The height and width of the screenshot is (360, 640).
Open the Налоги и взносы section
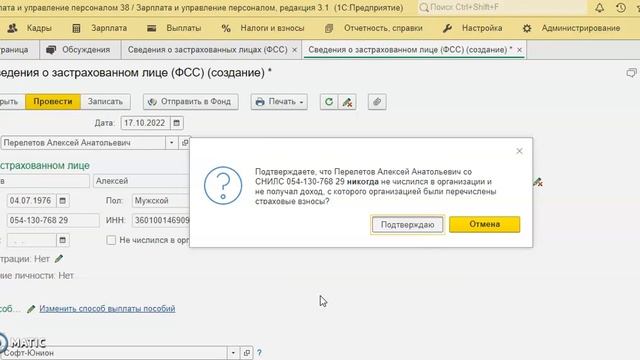coord(263,28)
